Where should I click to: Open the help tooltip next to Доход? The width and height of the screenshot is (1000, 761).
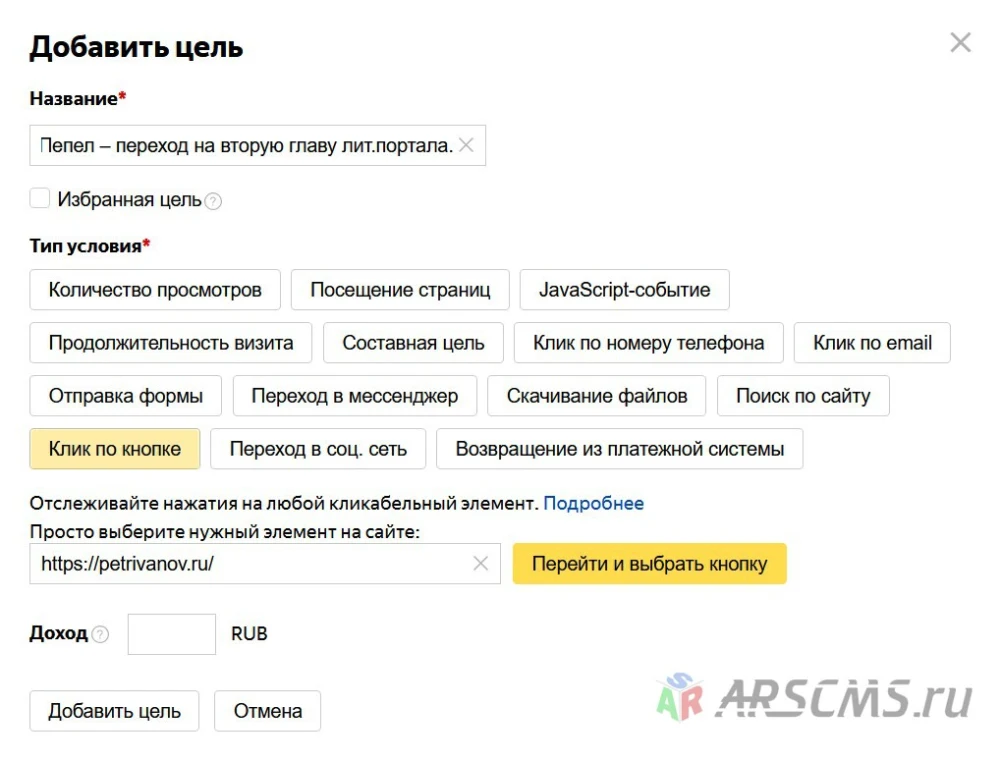pos(100,634)
